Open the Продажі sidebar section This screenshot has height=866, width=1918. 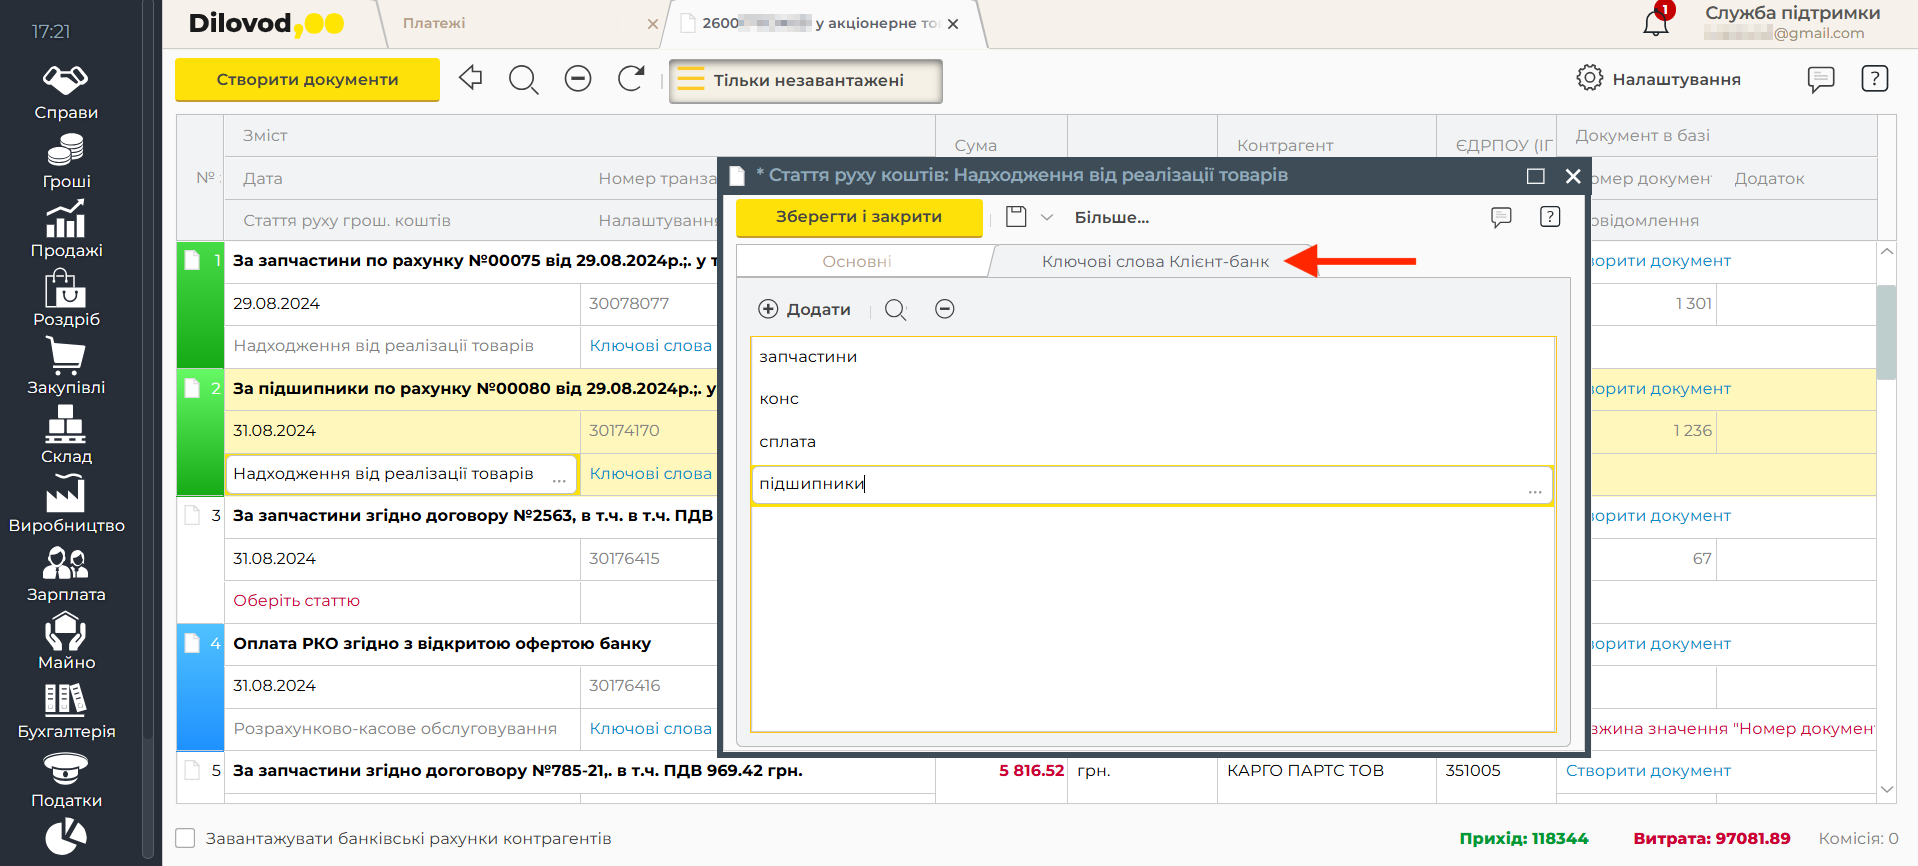point(66,230)
